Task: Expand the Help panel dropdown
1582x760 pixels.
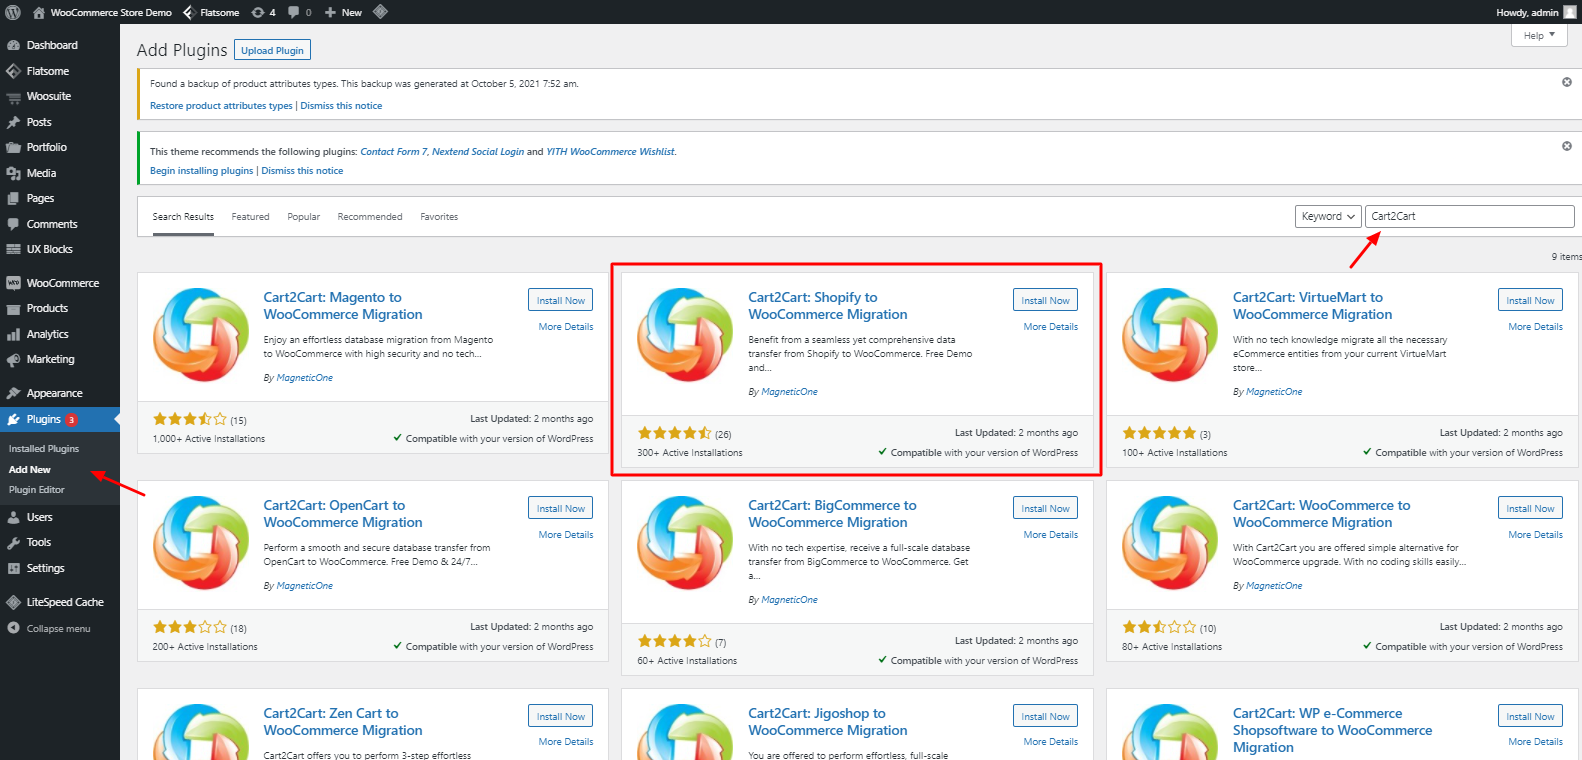Action: [1538, 35]
